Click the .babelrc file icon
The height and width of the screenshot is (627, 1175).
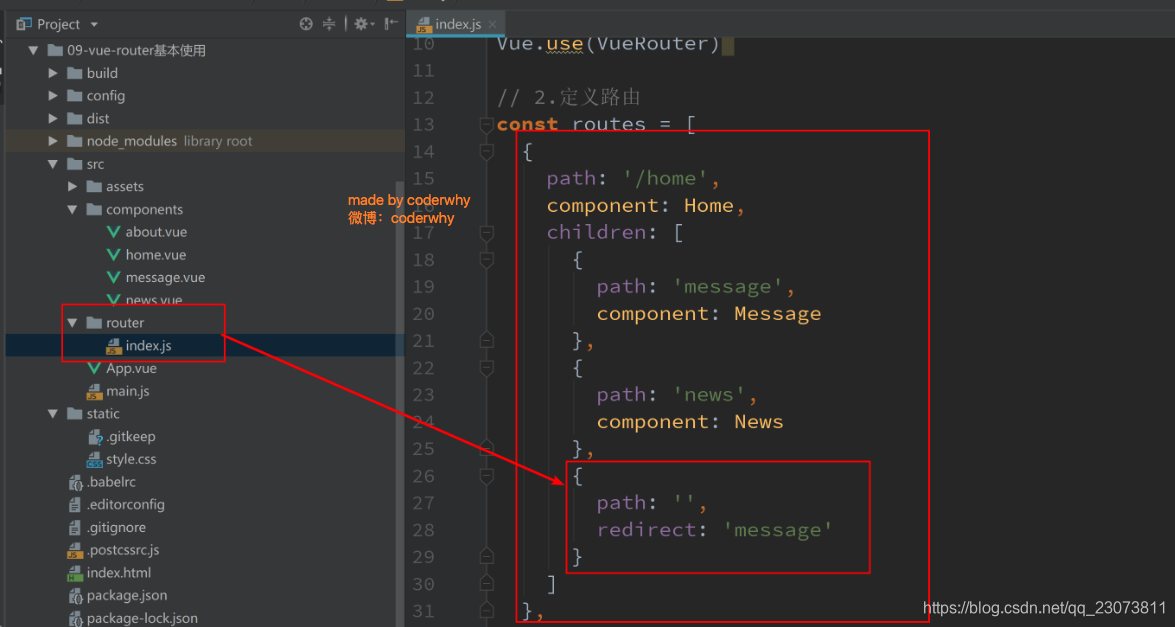click(75, 482)
